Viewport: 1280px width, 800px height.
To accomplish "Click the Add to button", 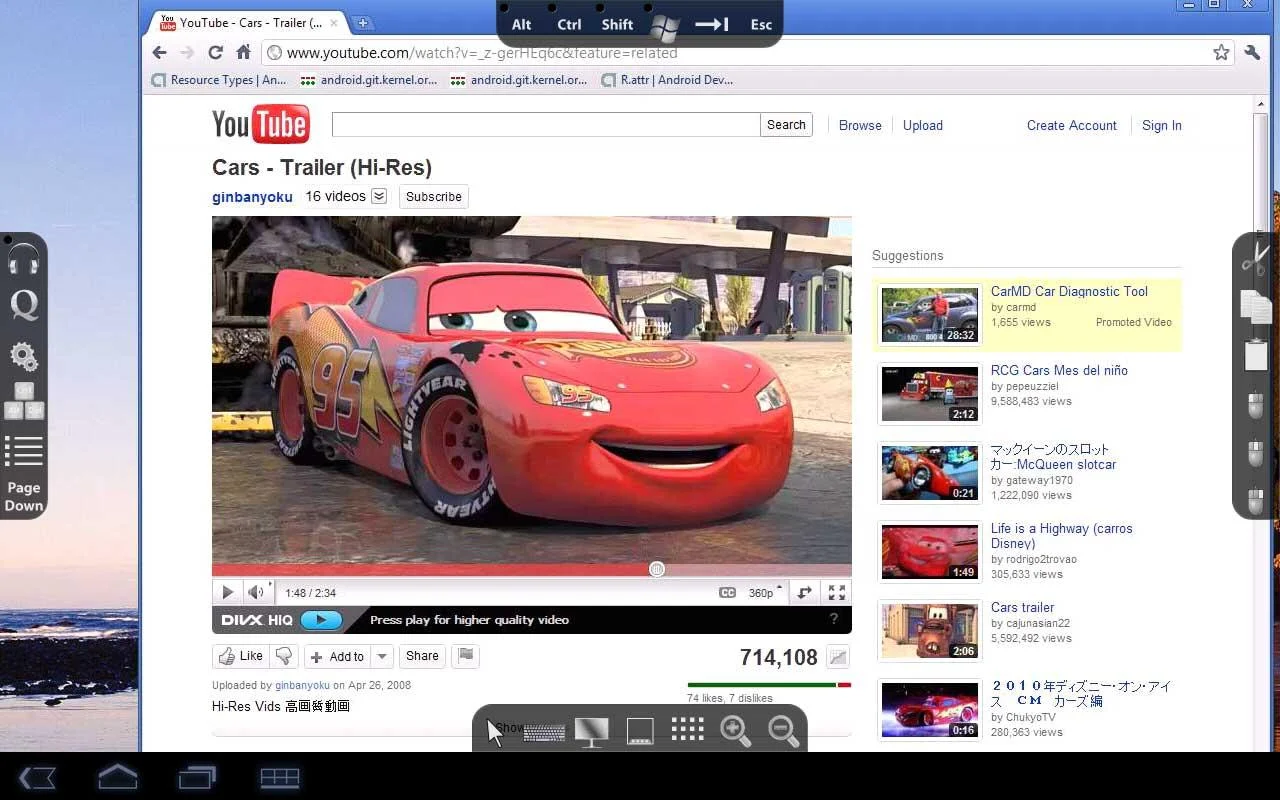I will (x=337, y=657).
